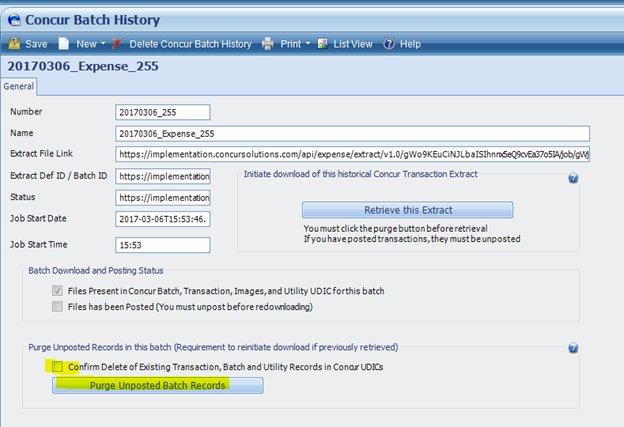
Task: Click the 20170306_Expense_255 record heading
Action: tap(83, 66)
